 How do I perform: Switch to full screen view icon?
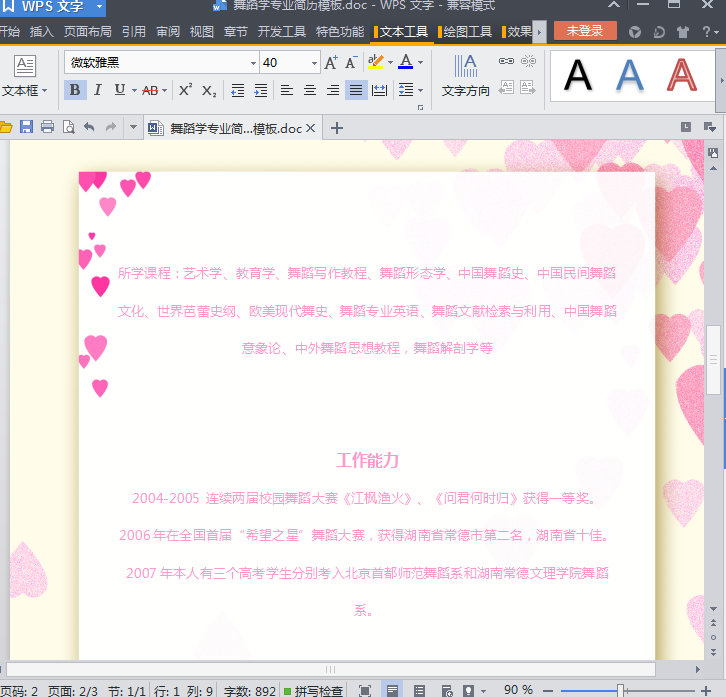(x=365, y=691)
